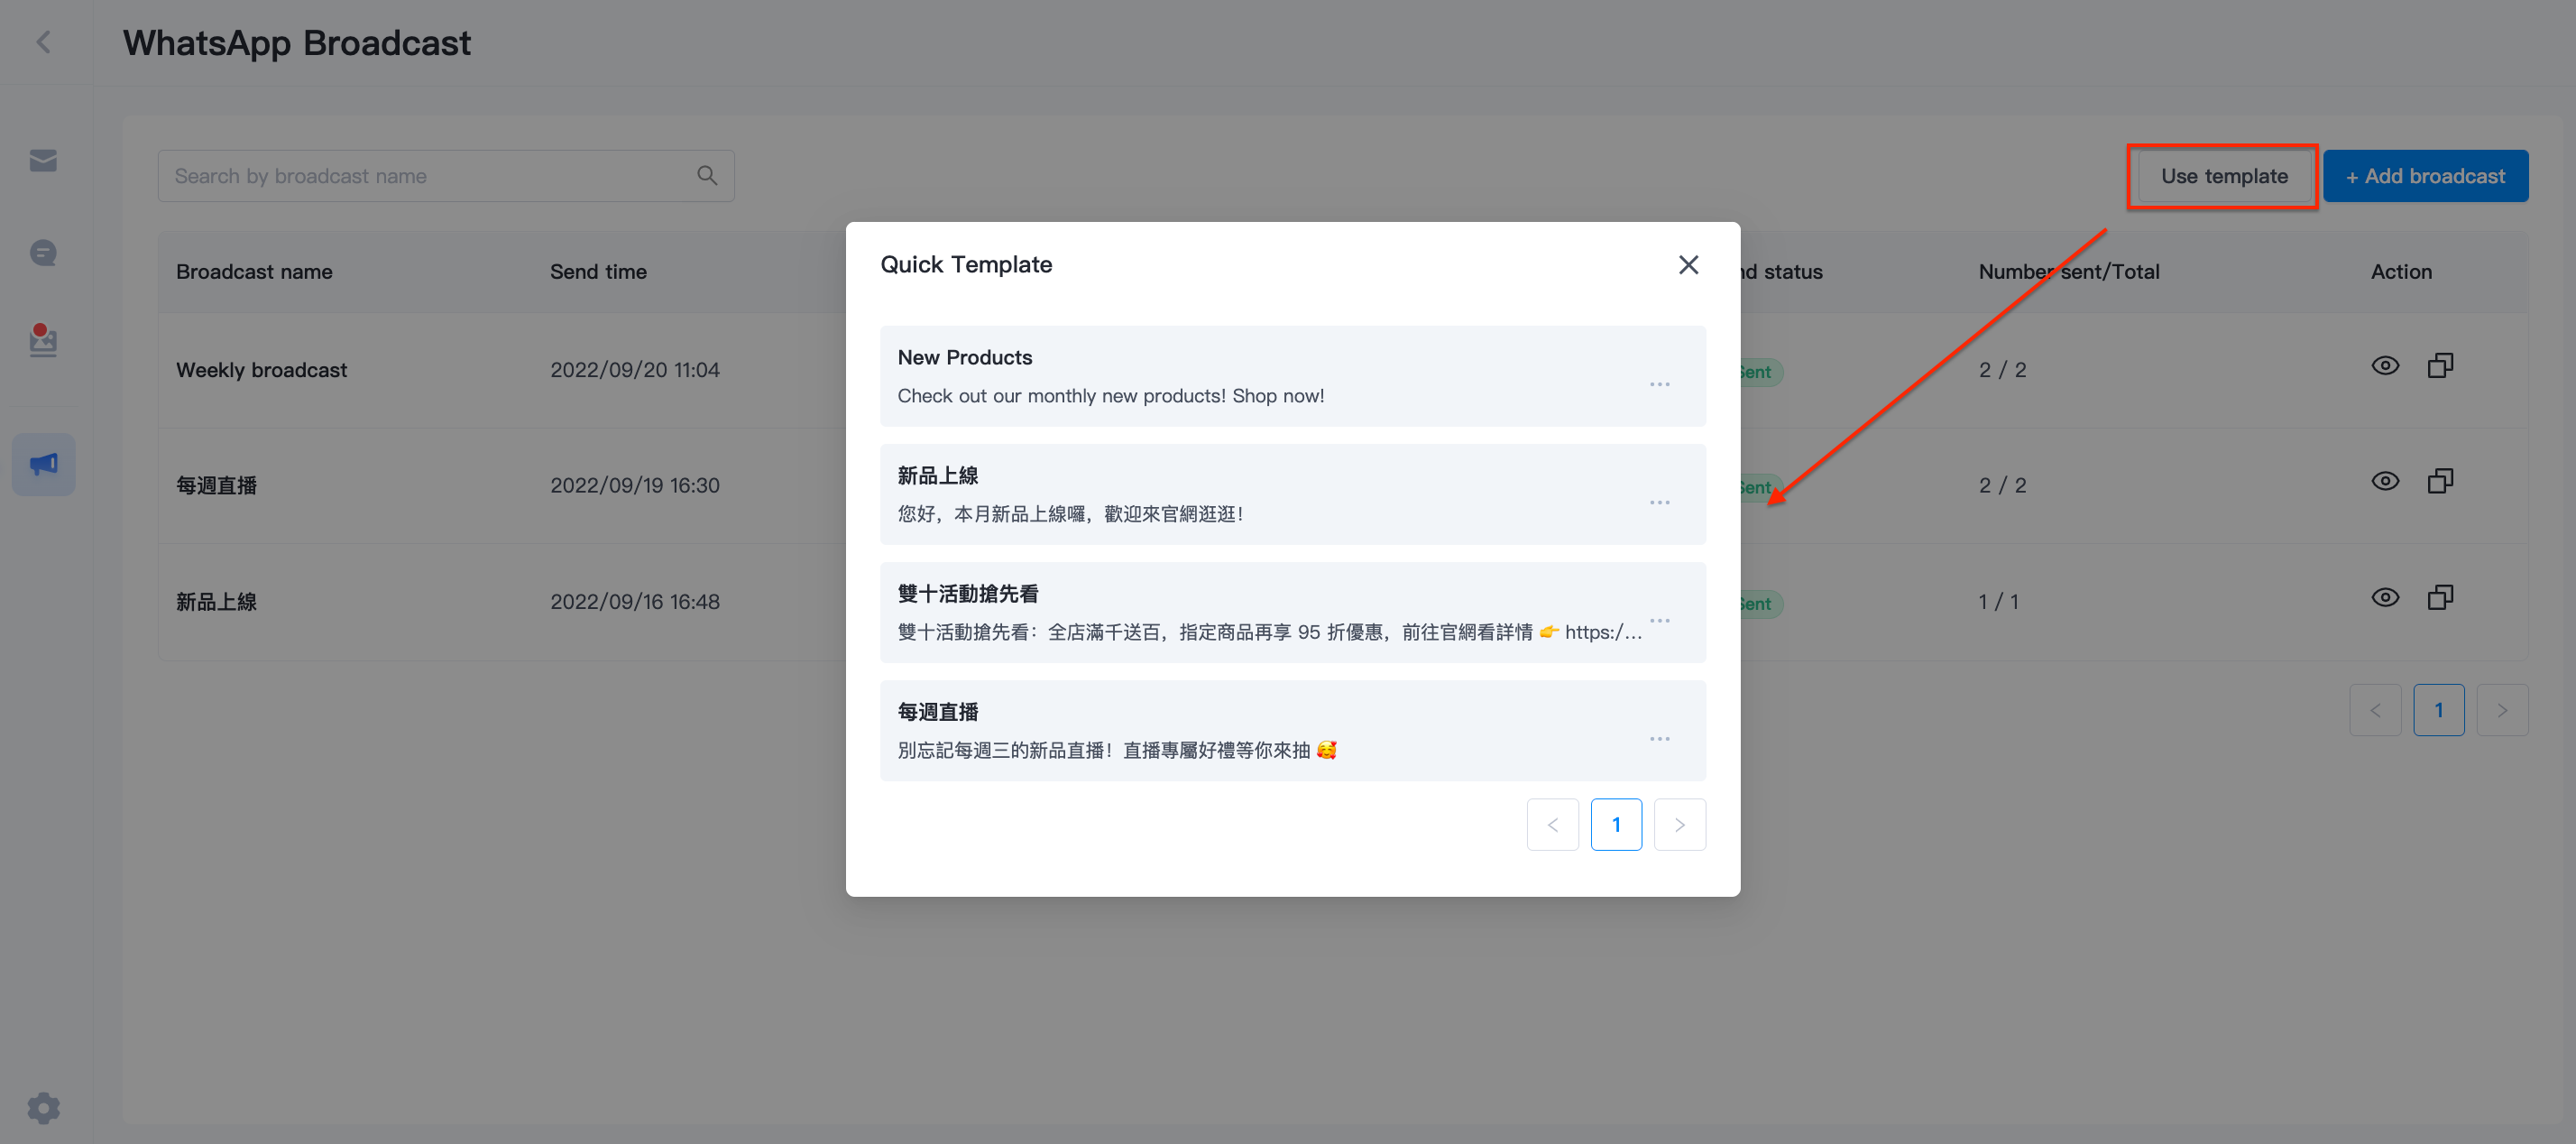Click the Broadcast name column header
Viewport: 2576px width, 1144px height.
[254, 272]
